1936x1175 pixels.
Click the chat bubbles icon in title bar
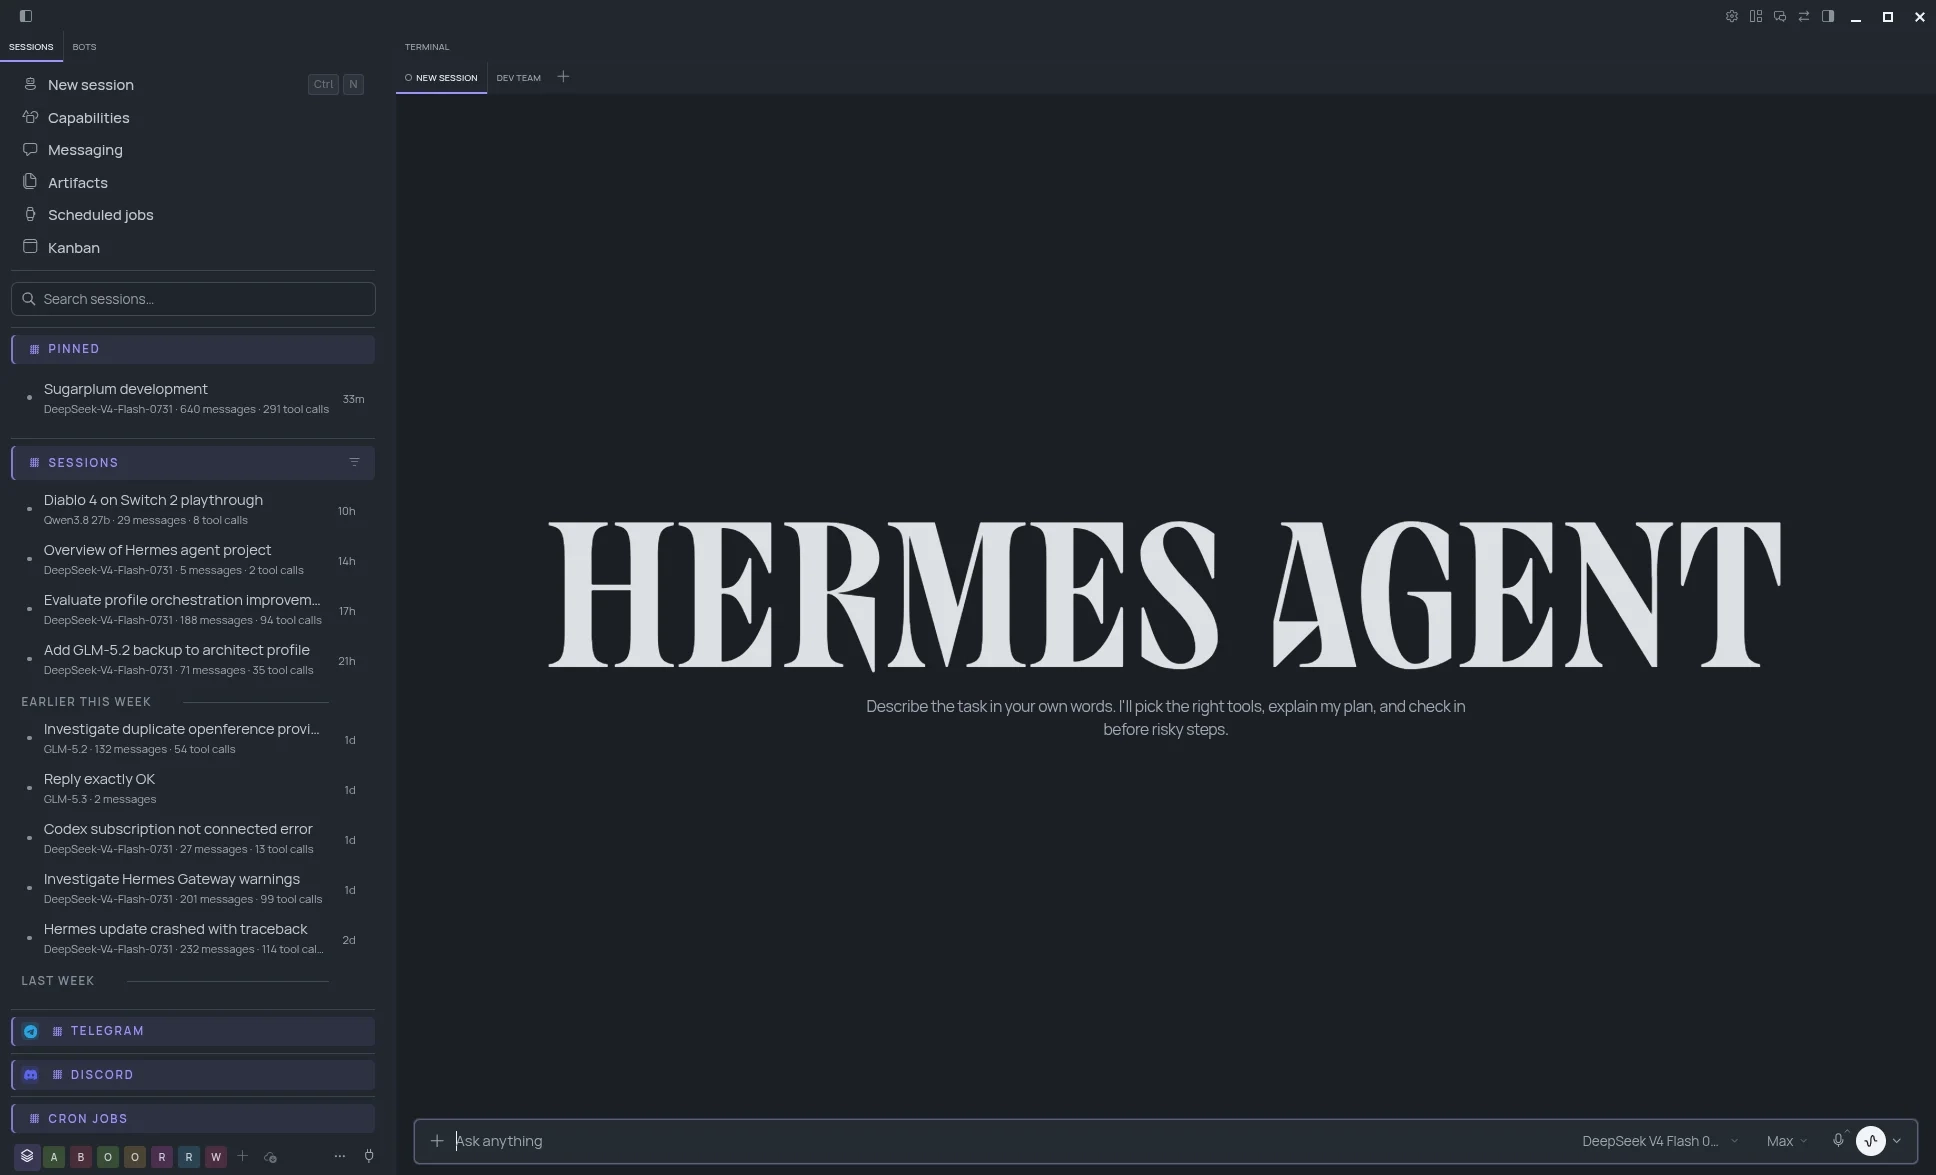pos(1779,16)
